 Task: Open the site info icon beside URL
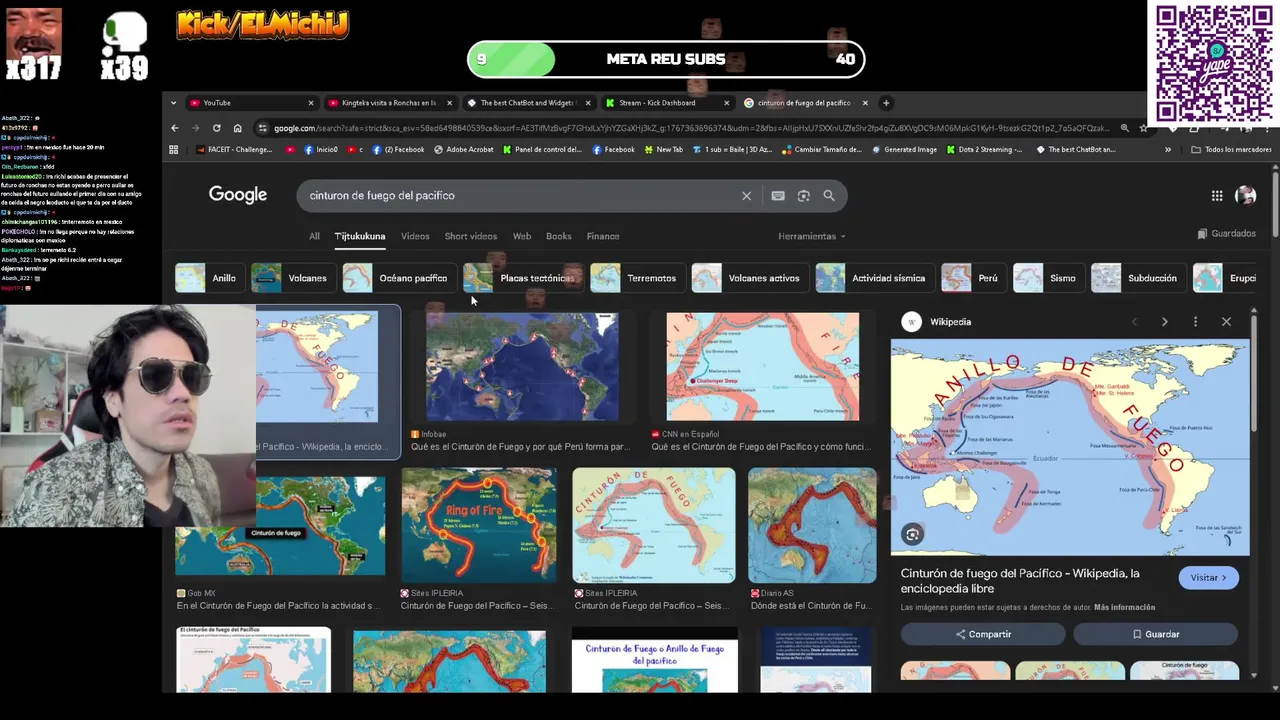[262, 128]
